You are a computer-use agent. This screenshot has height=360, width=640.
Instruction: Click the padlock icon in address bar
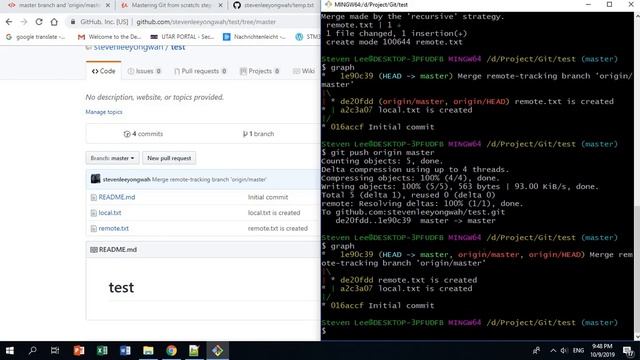[x=73, y=22]
